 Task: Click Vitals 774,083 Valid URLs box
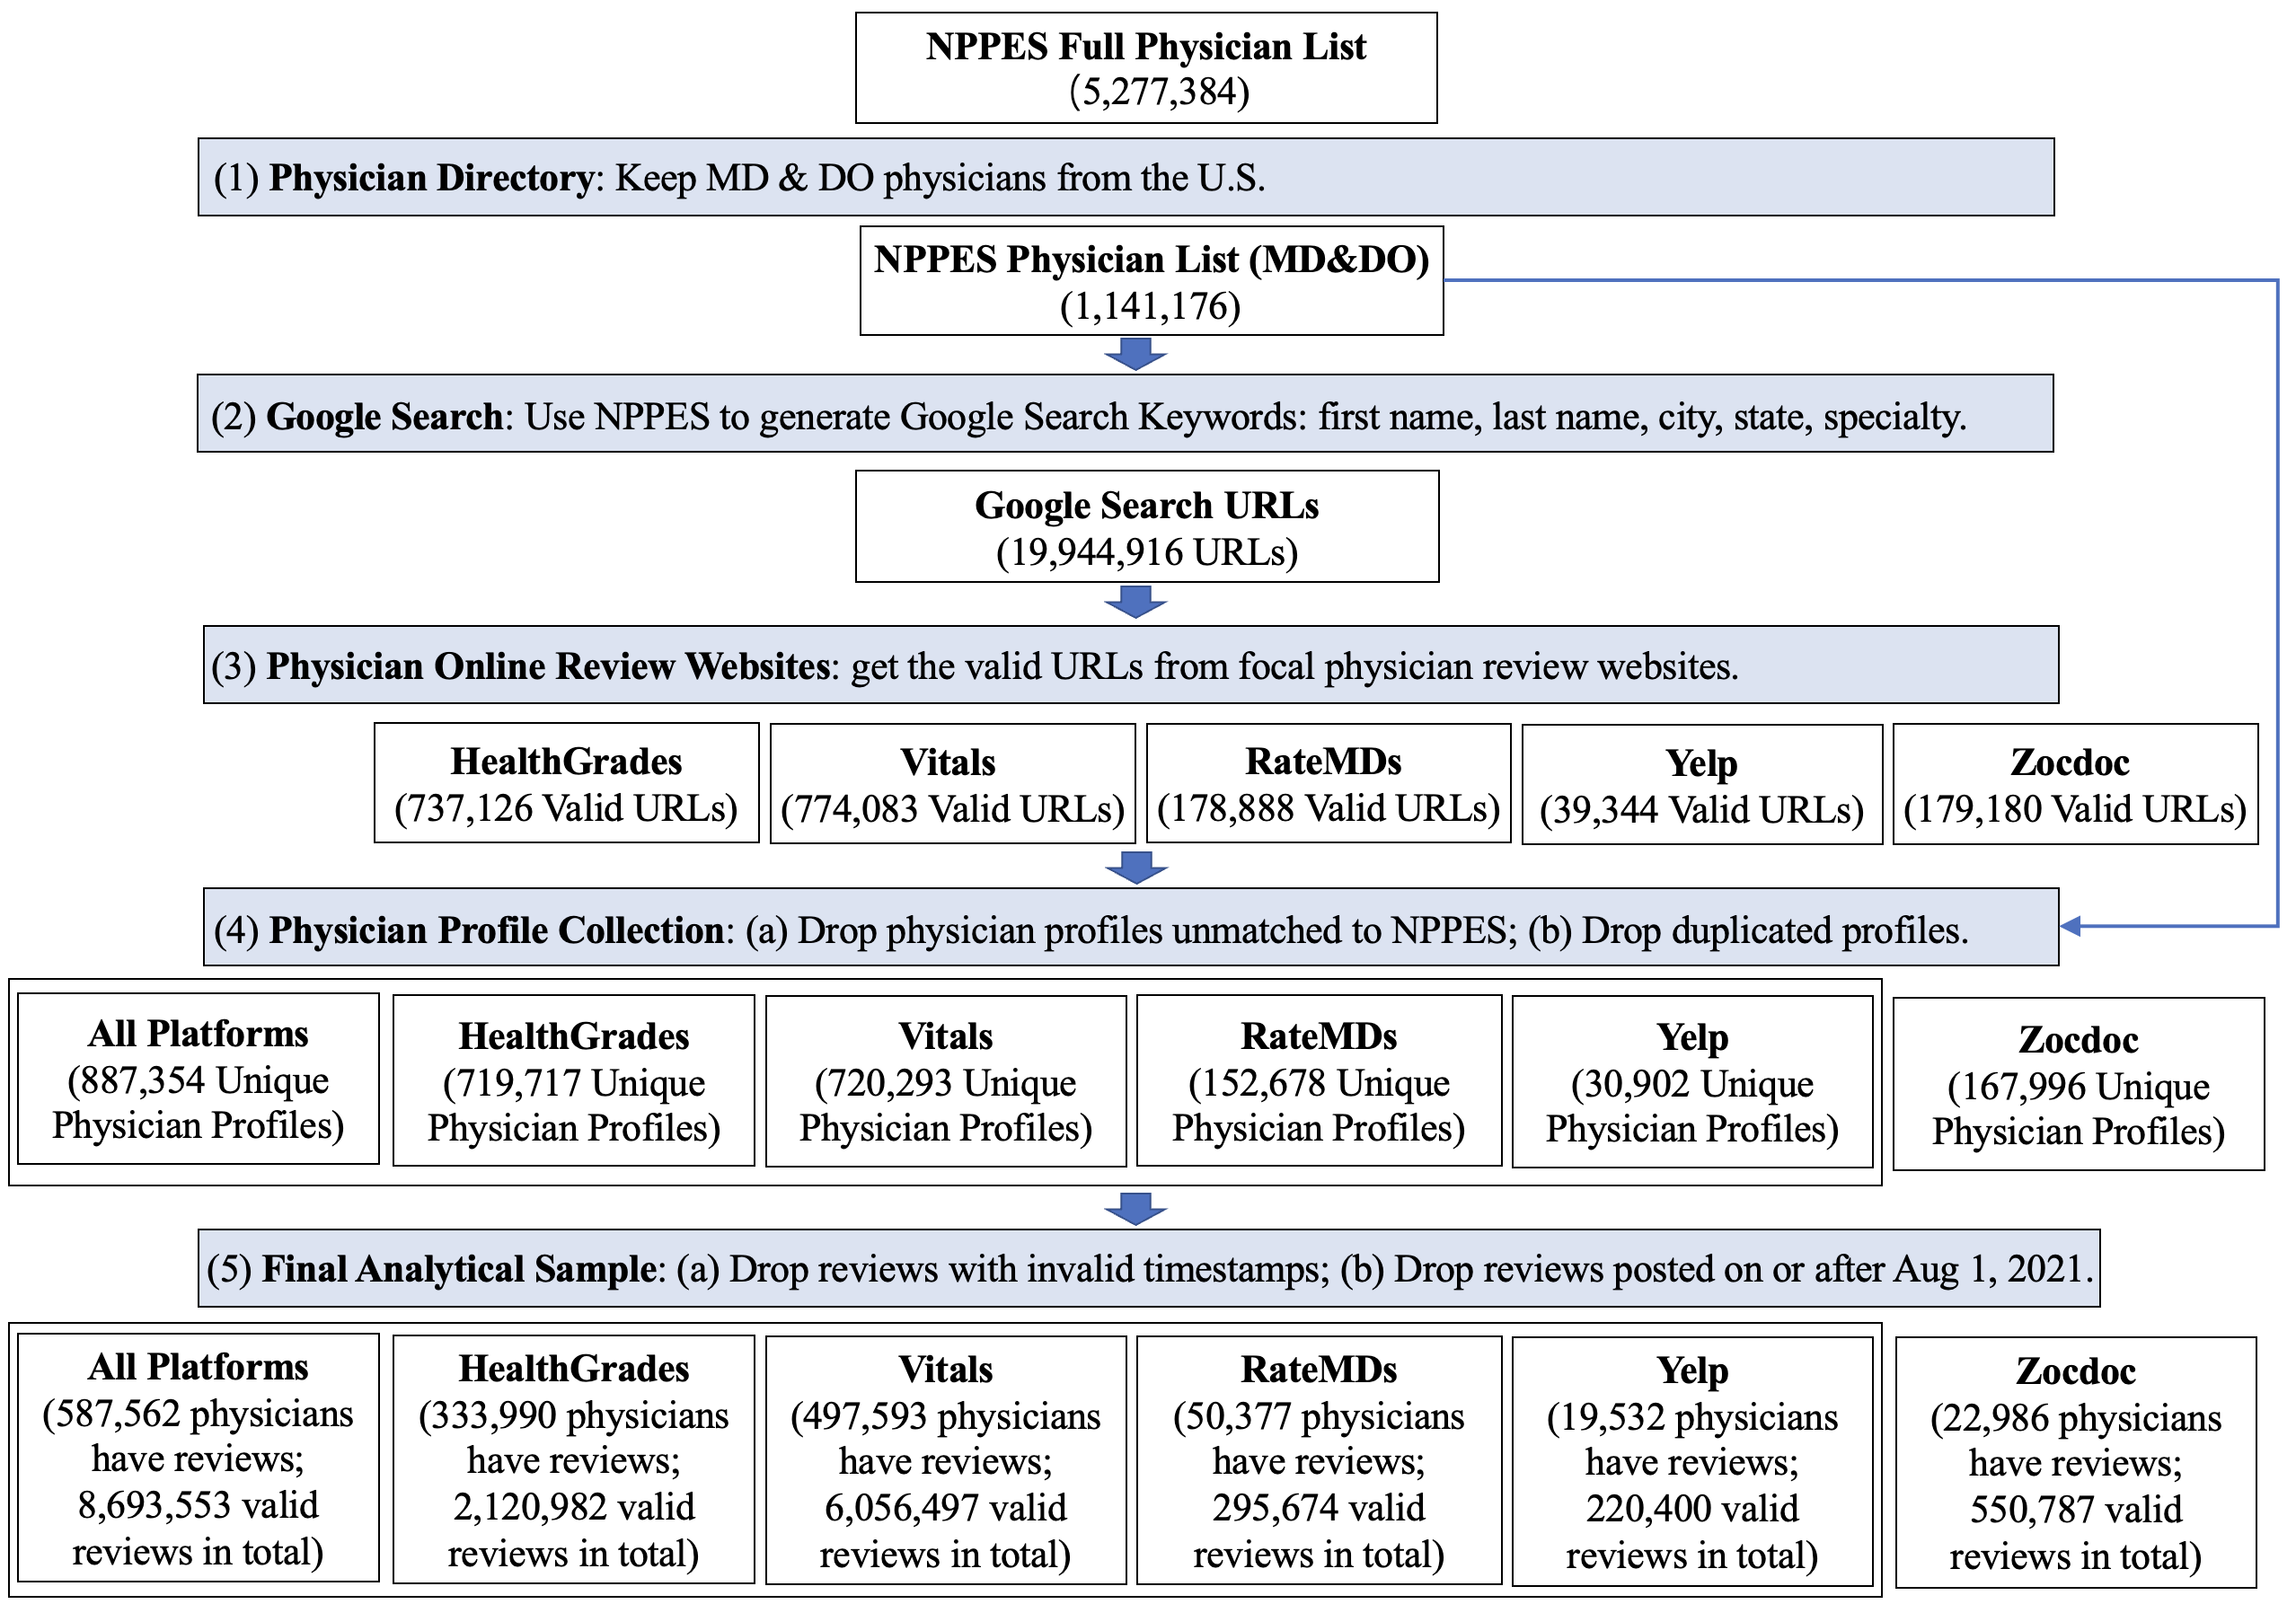click(x=952, y=784)
